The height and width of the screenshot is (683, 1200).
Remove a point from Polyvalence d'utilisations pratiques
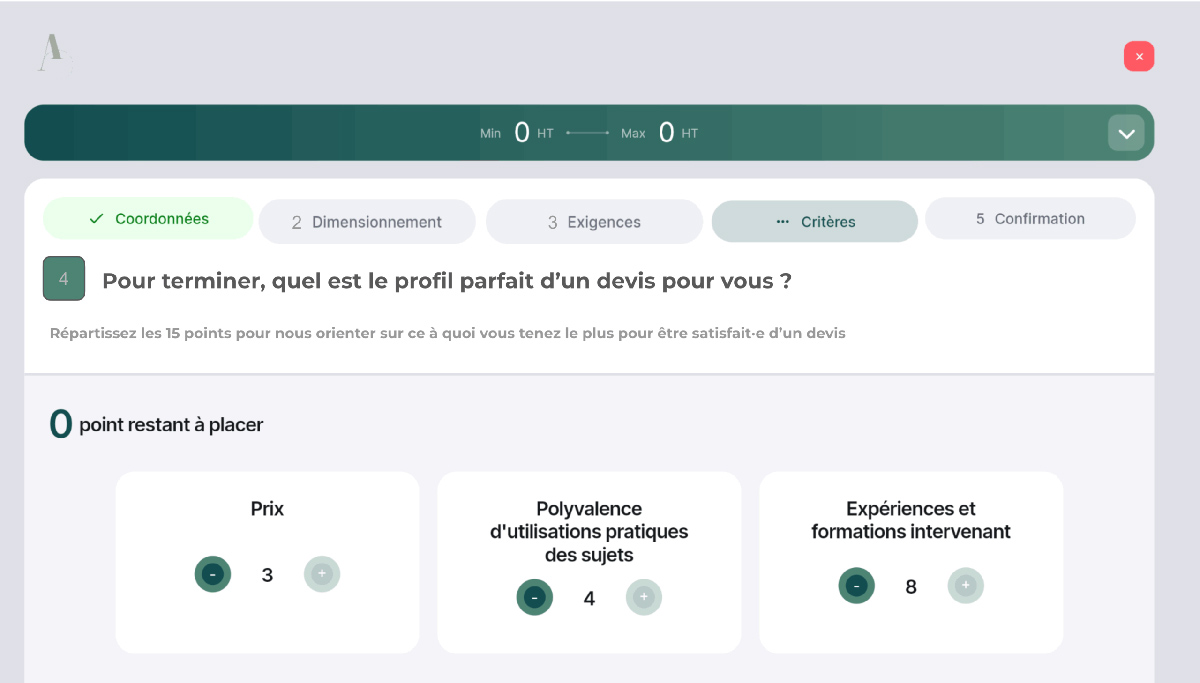(535, 598)
